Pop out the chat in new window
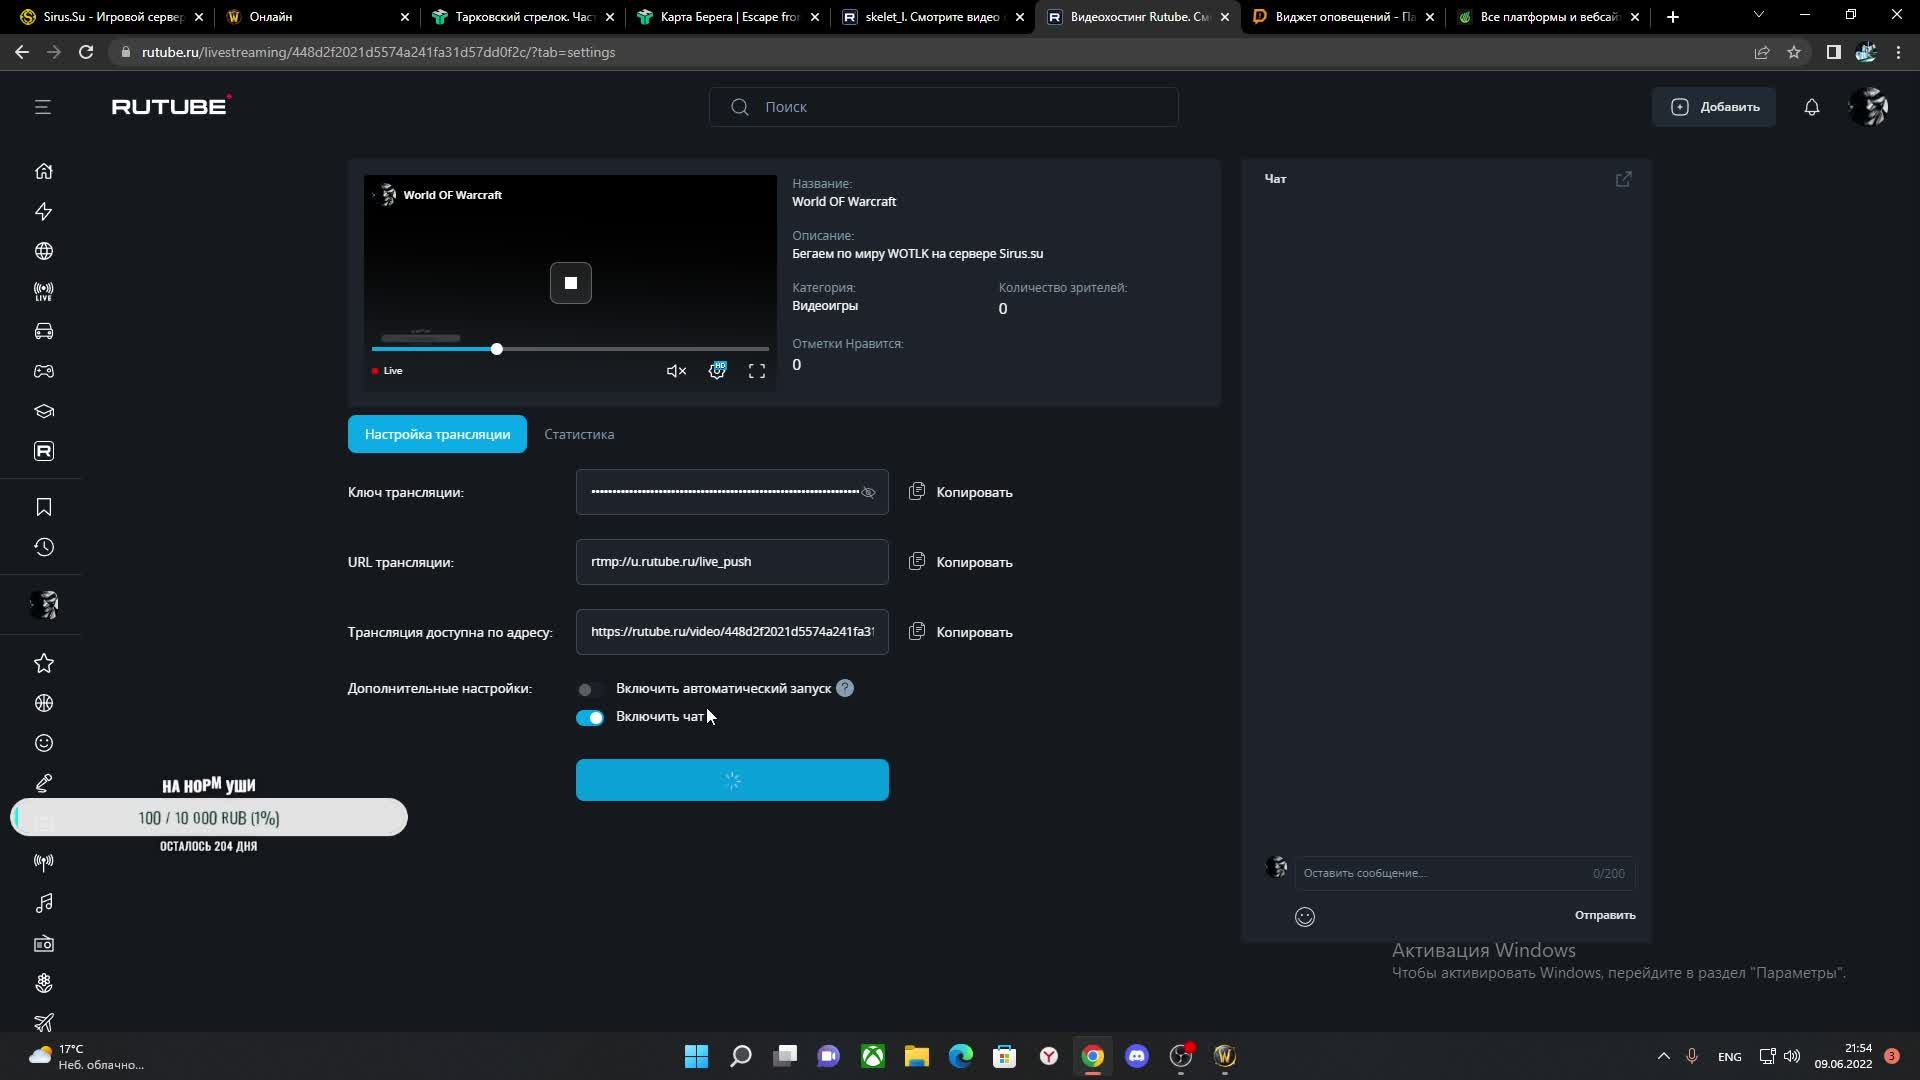The image size is (1920, 1080). point(1624,179)
